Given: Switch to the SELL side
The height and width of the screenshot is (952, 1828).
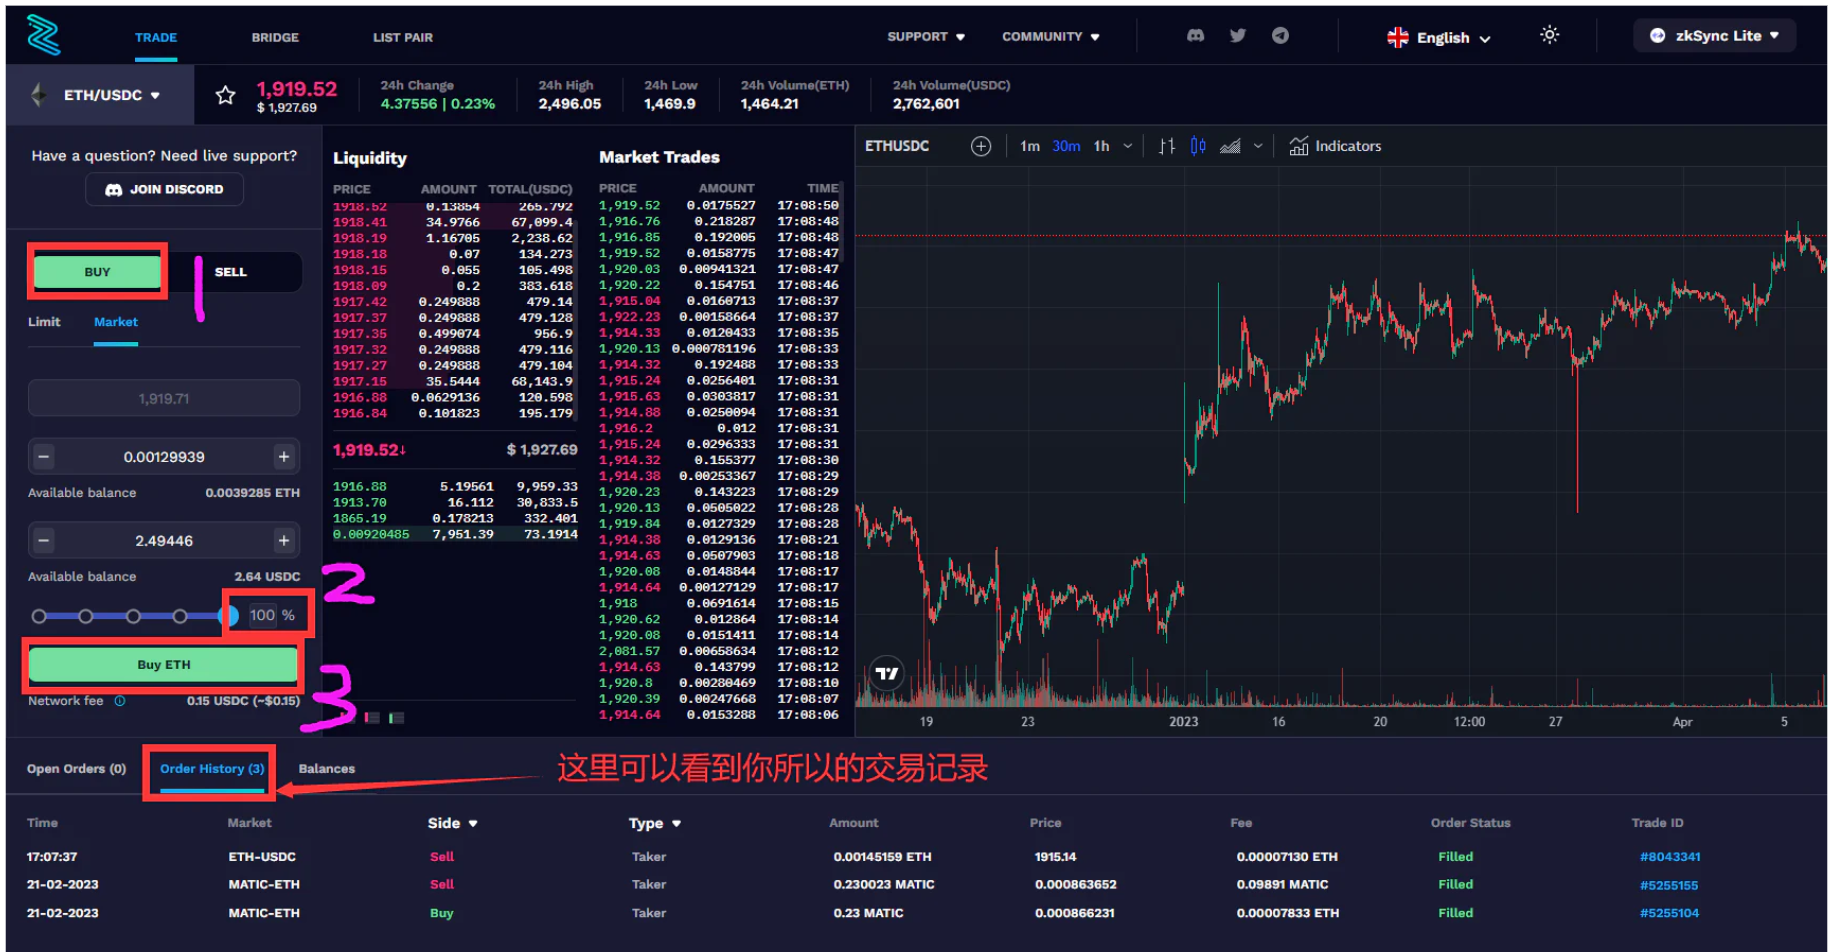Looking at the screenshot, I should click(231, 272).
